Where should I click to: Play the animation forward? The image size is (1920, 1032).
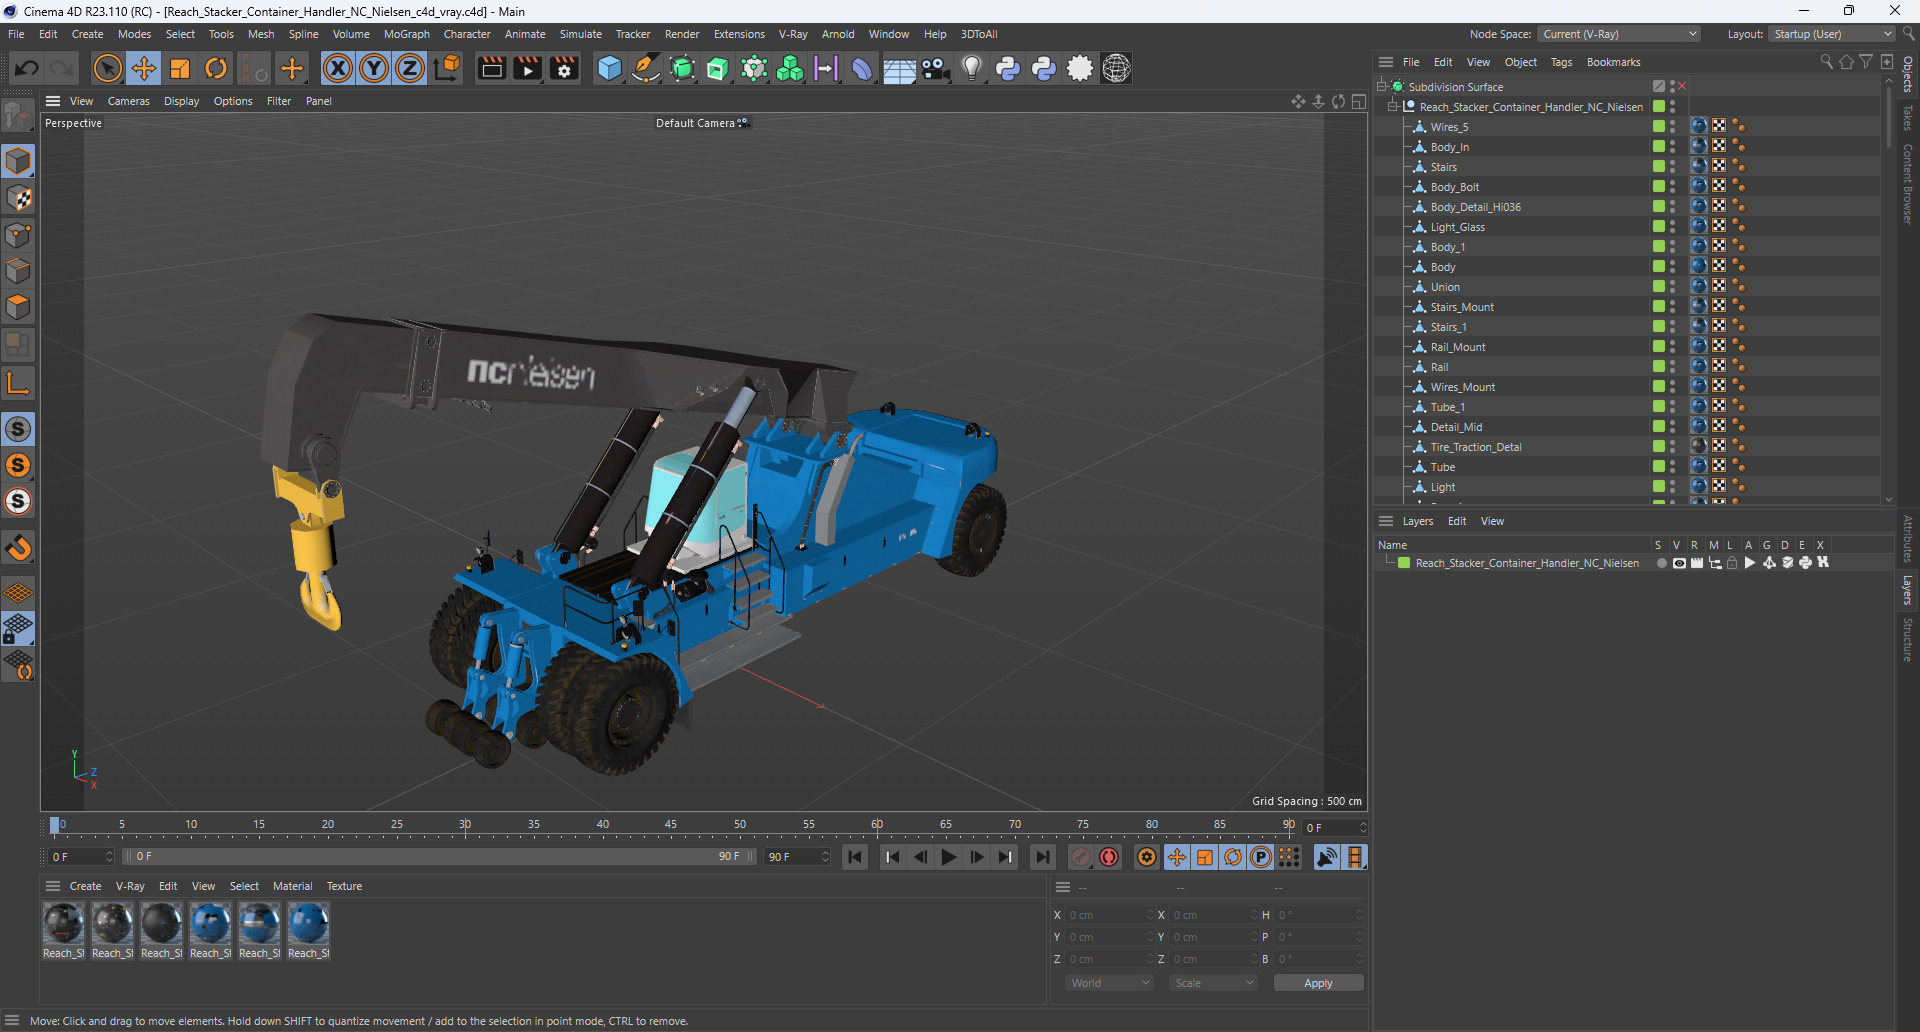(x=948, y=857)
